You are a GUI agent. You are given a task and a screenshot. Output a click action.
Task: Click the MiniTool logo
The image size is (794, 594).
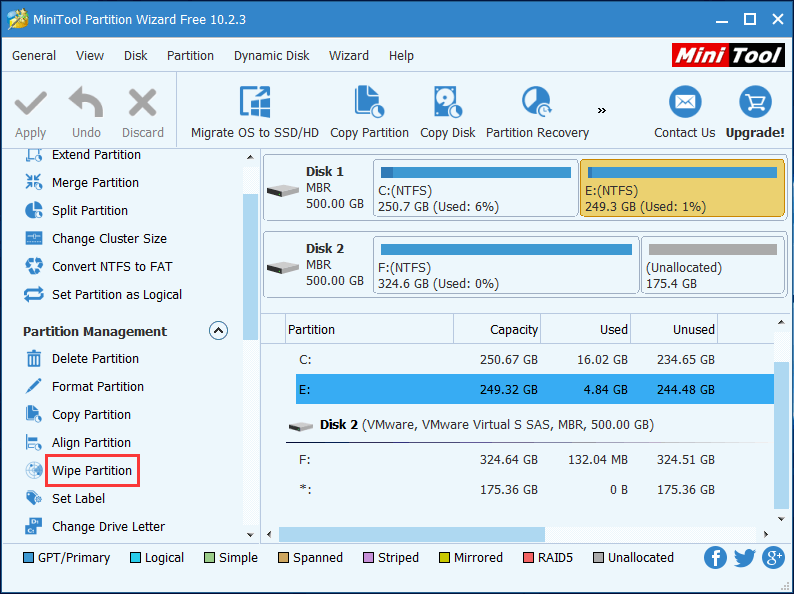pyautogui.click(x=728, y=55)
